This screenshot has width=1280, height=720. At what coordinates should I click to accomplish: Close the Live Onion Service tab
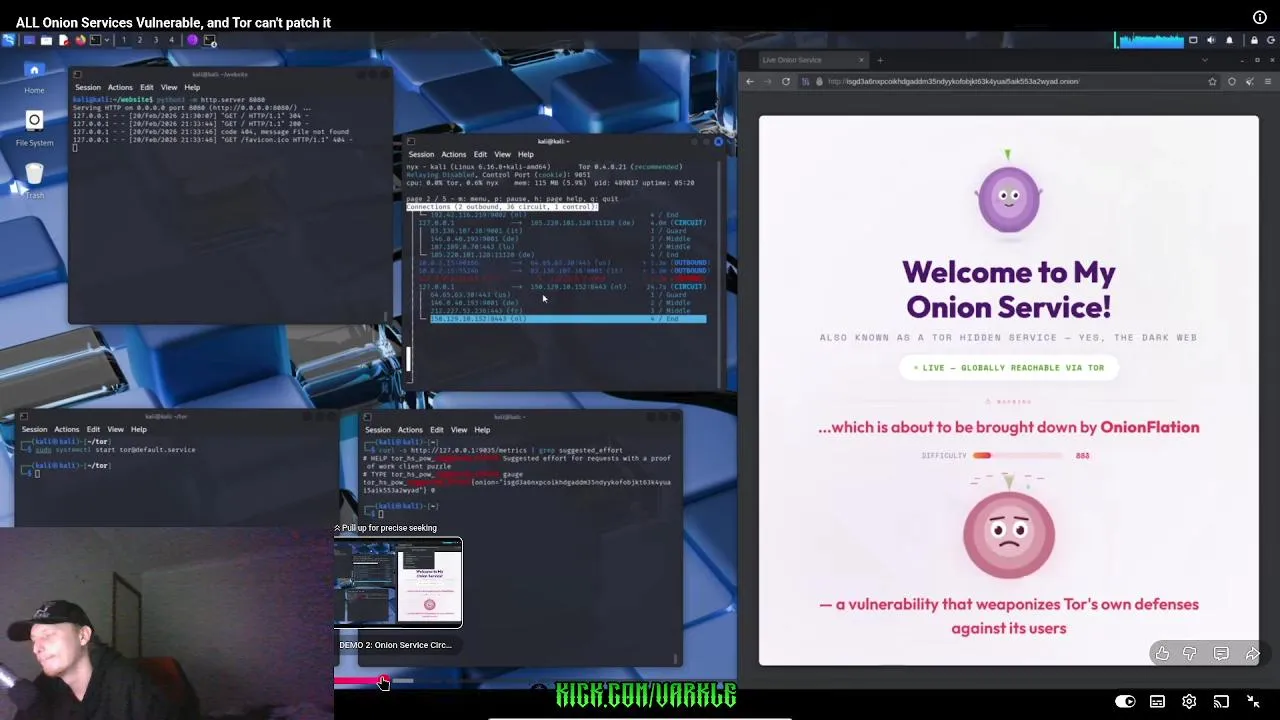[x=861, y=60]
